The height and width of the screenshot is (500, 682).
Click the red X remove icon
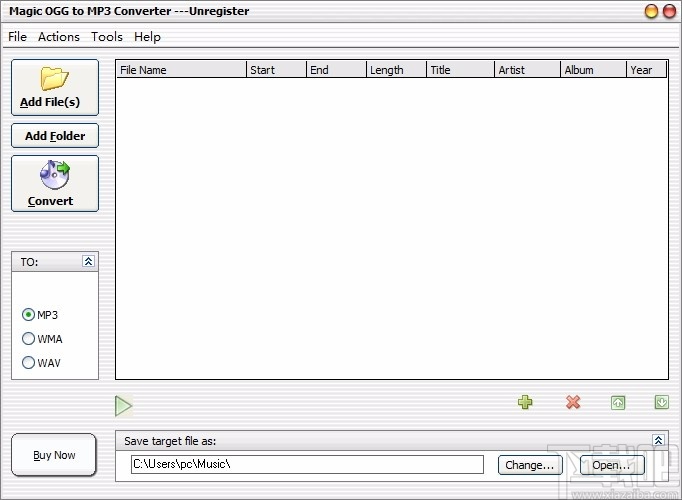coord(573,402)
